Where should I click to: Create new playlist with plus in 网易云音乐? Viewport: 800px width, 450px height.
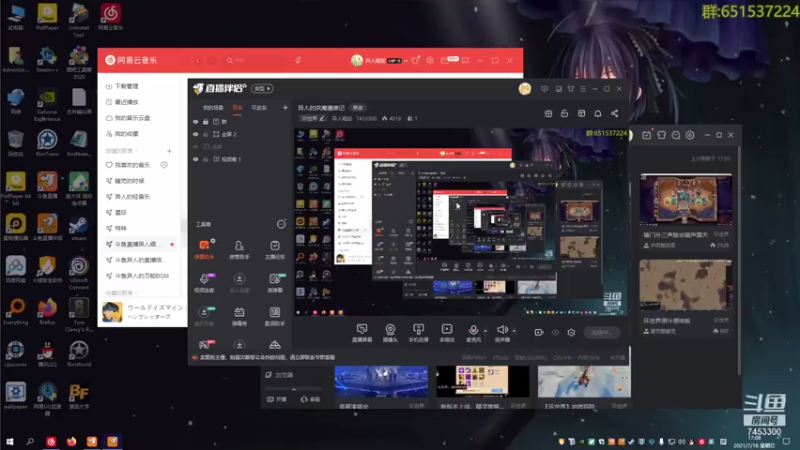(x=169, y=151)
